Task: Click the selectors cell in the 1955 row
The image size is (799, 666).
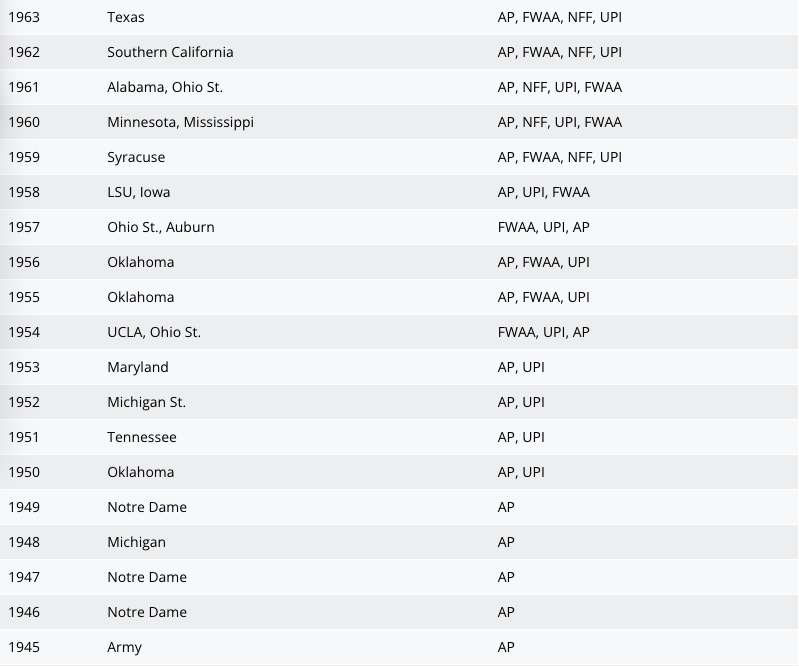Action: (x=544, y=297)
